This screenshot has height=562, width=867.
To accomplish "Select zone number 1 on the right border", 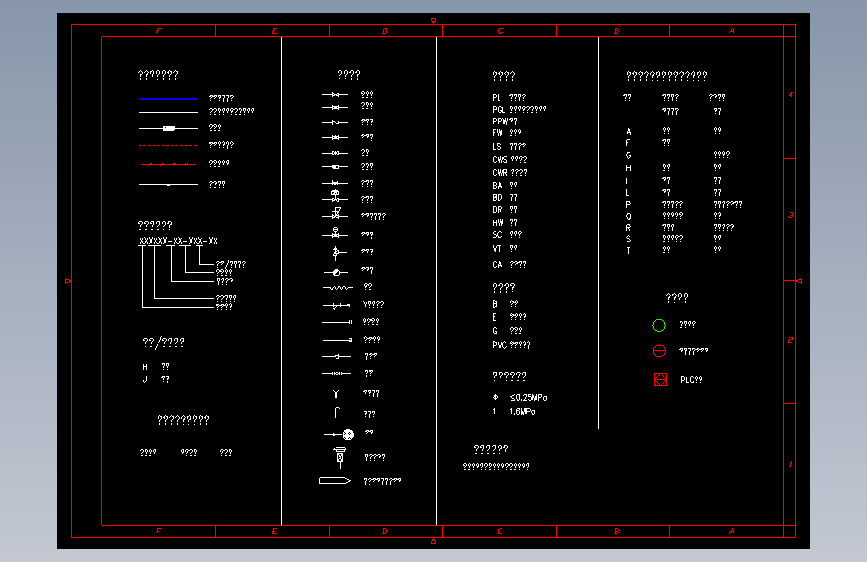I will click(791, 465).
